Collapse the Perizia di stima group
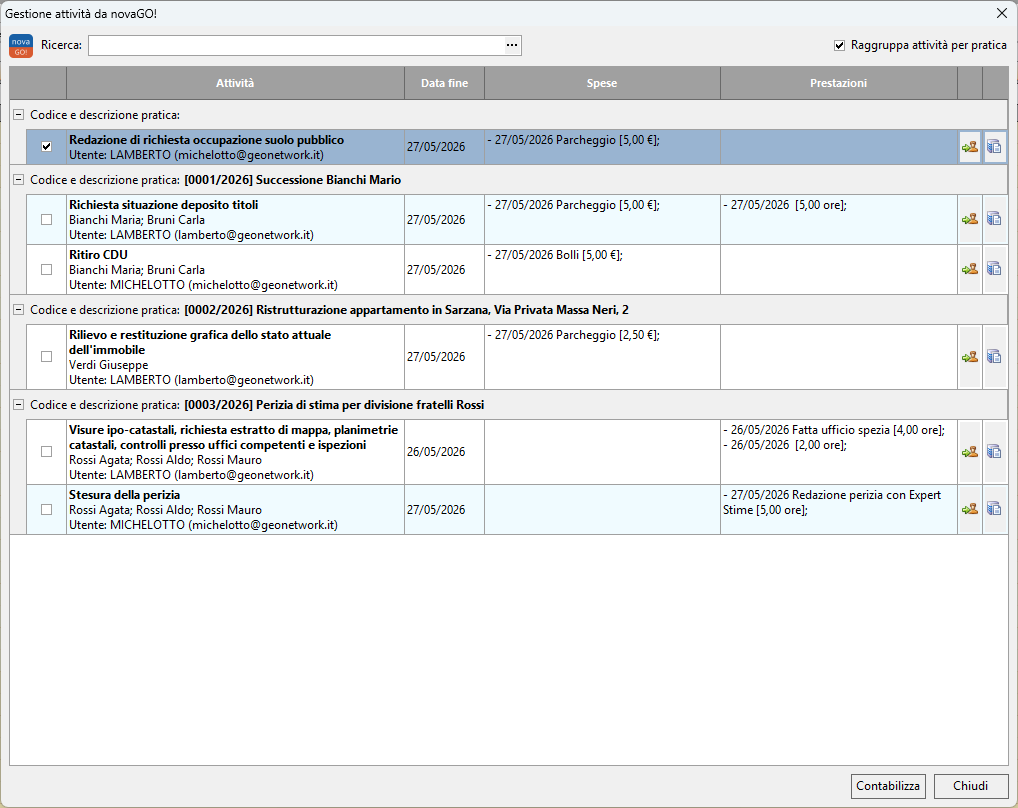This screenshot has width=1018, height=808. pyautogui.click(x=18, y=404)
